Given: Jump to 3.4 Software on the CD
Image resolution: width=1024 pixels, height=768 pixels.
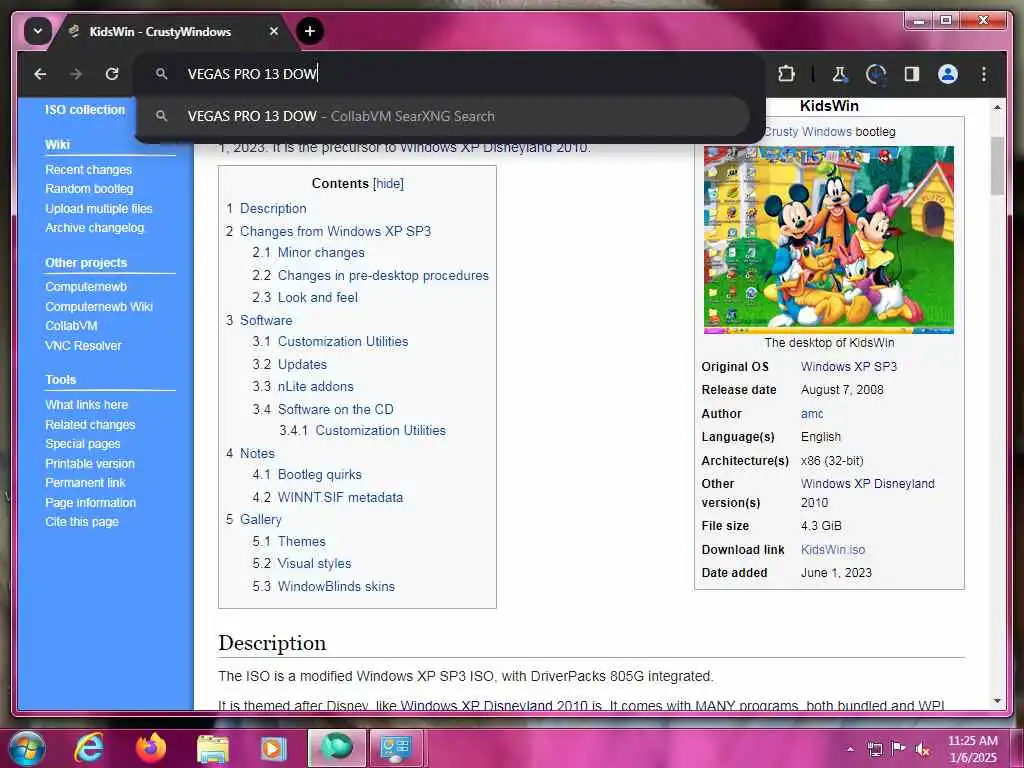Looking at the screenshot, I should pos(336,409).
